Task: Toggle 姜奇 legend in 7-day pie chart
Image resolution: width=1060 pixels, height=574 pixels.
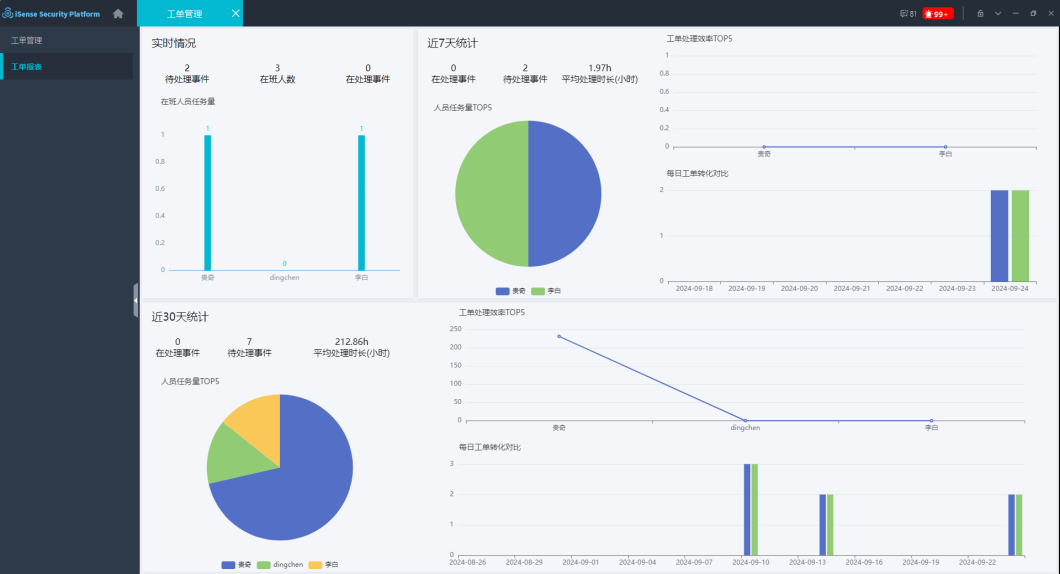Action: pos(511,291)
